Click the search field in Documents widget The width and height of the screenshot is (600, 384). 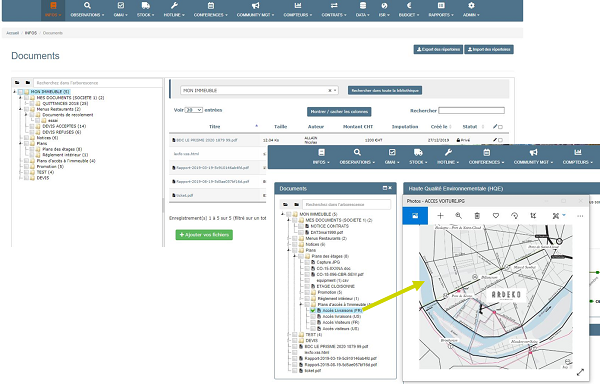tap(346, 205)
